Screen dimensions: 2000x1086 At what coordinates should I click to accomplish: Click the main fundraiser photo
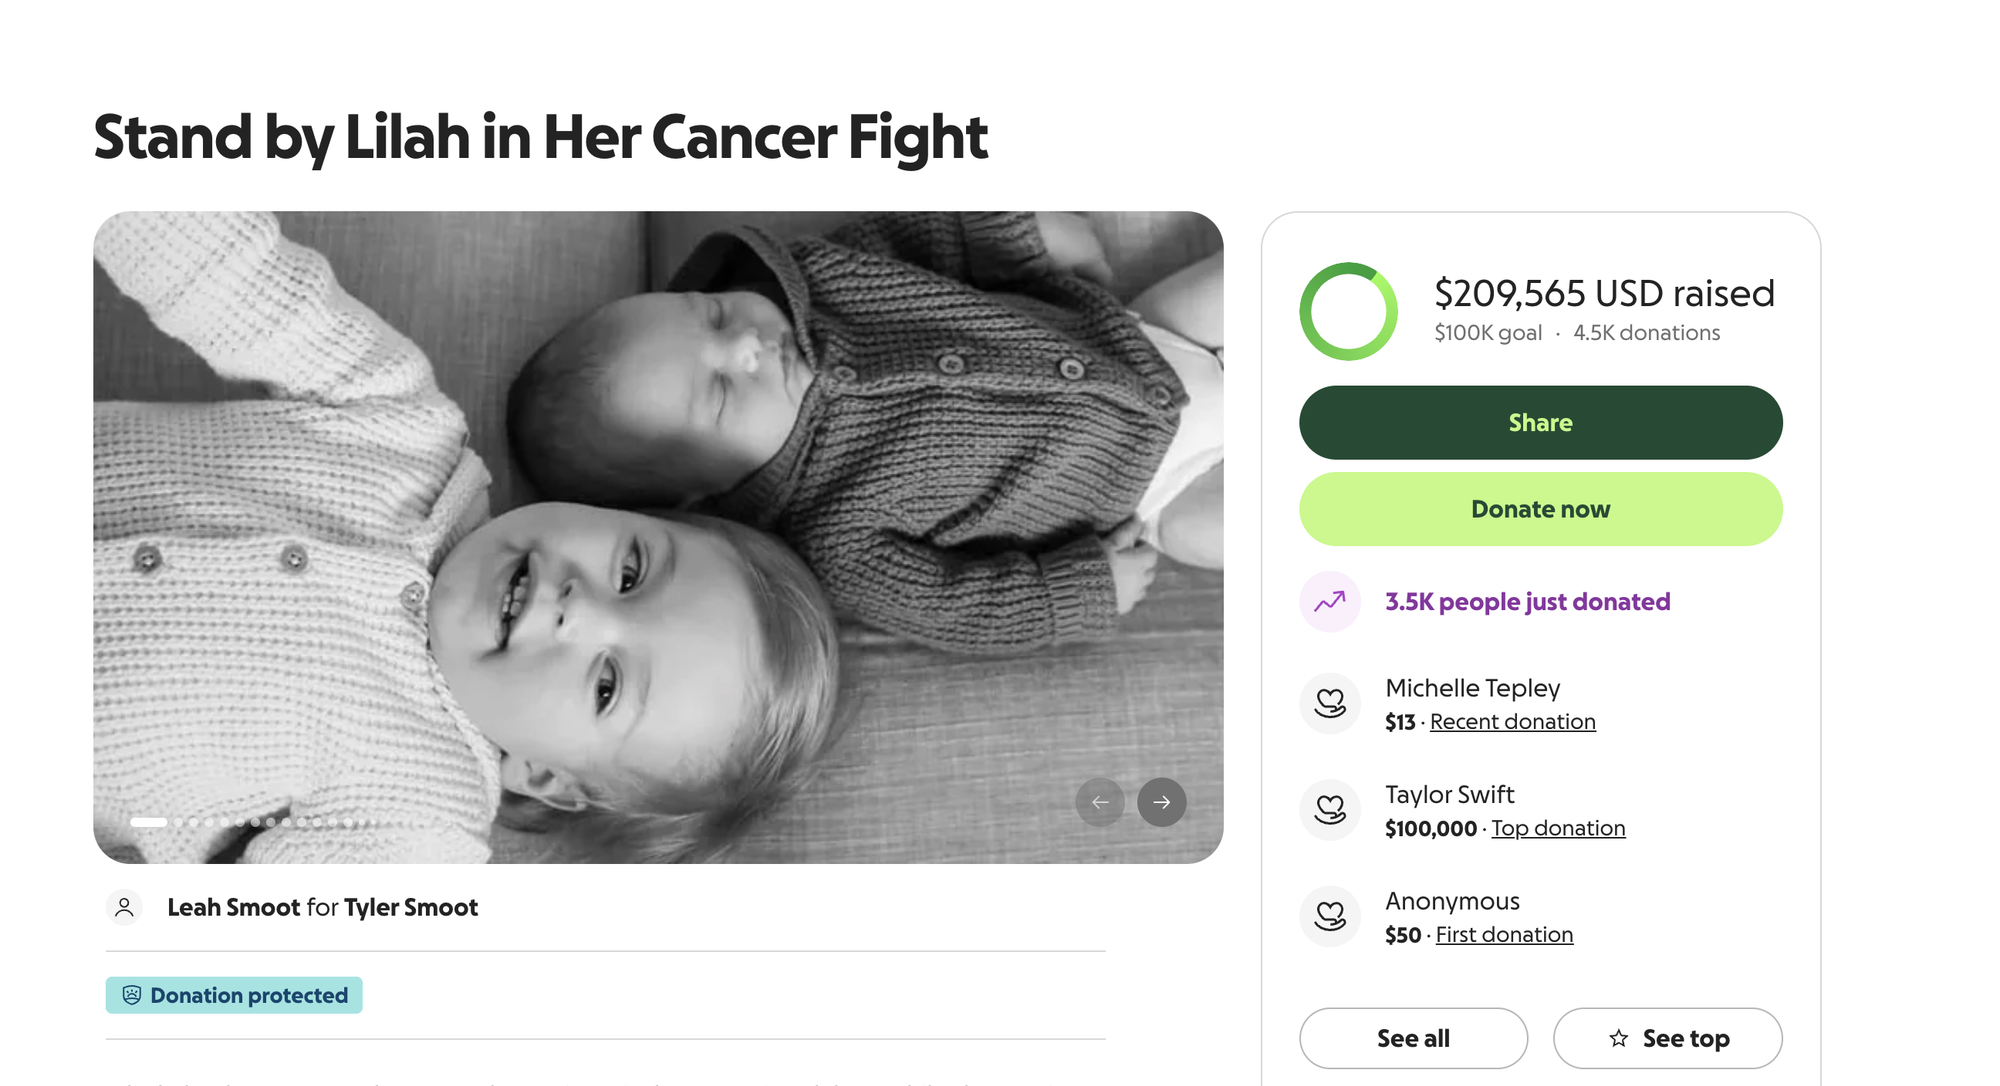[x=658, y=500]
